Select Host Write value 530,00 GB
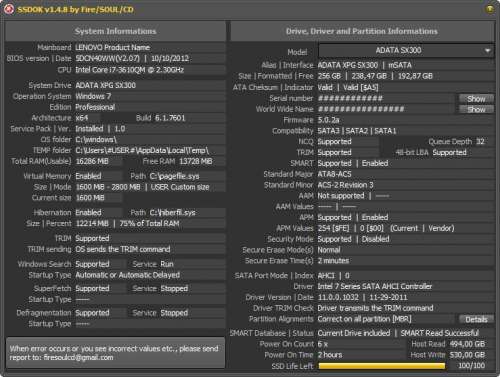500x377 pixels. (467, 355)
